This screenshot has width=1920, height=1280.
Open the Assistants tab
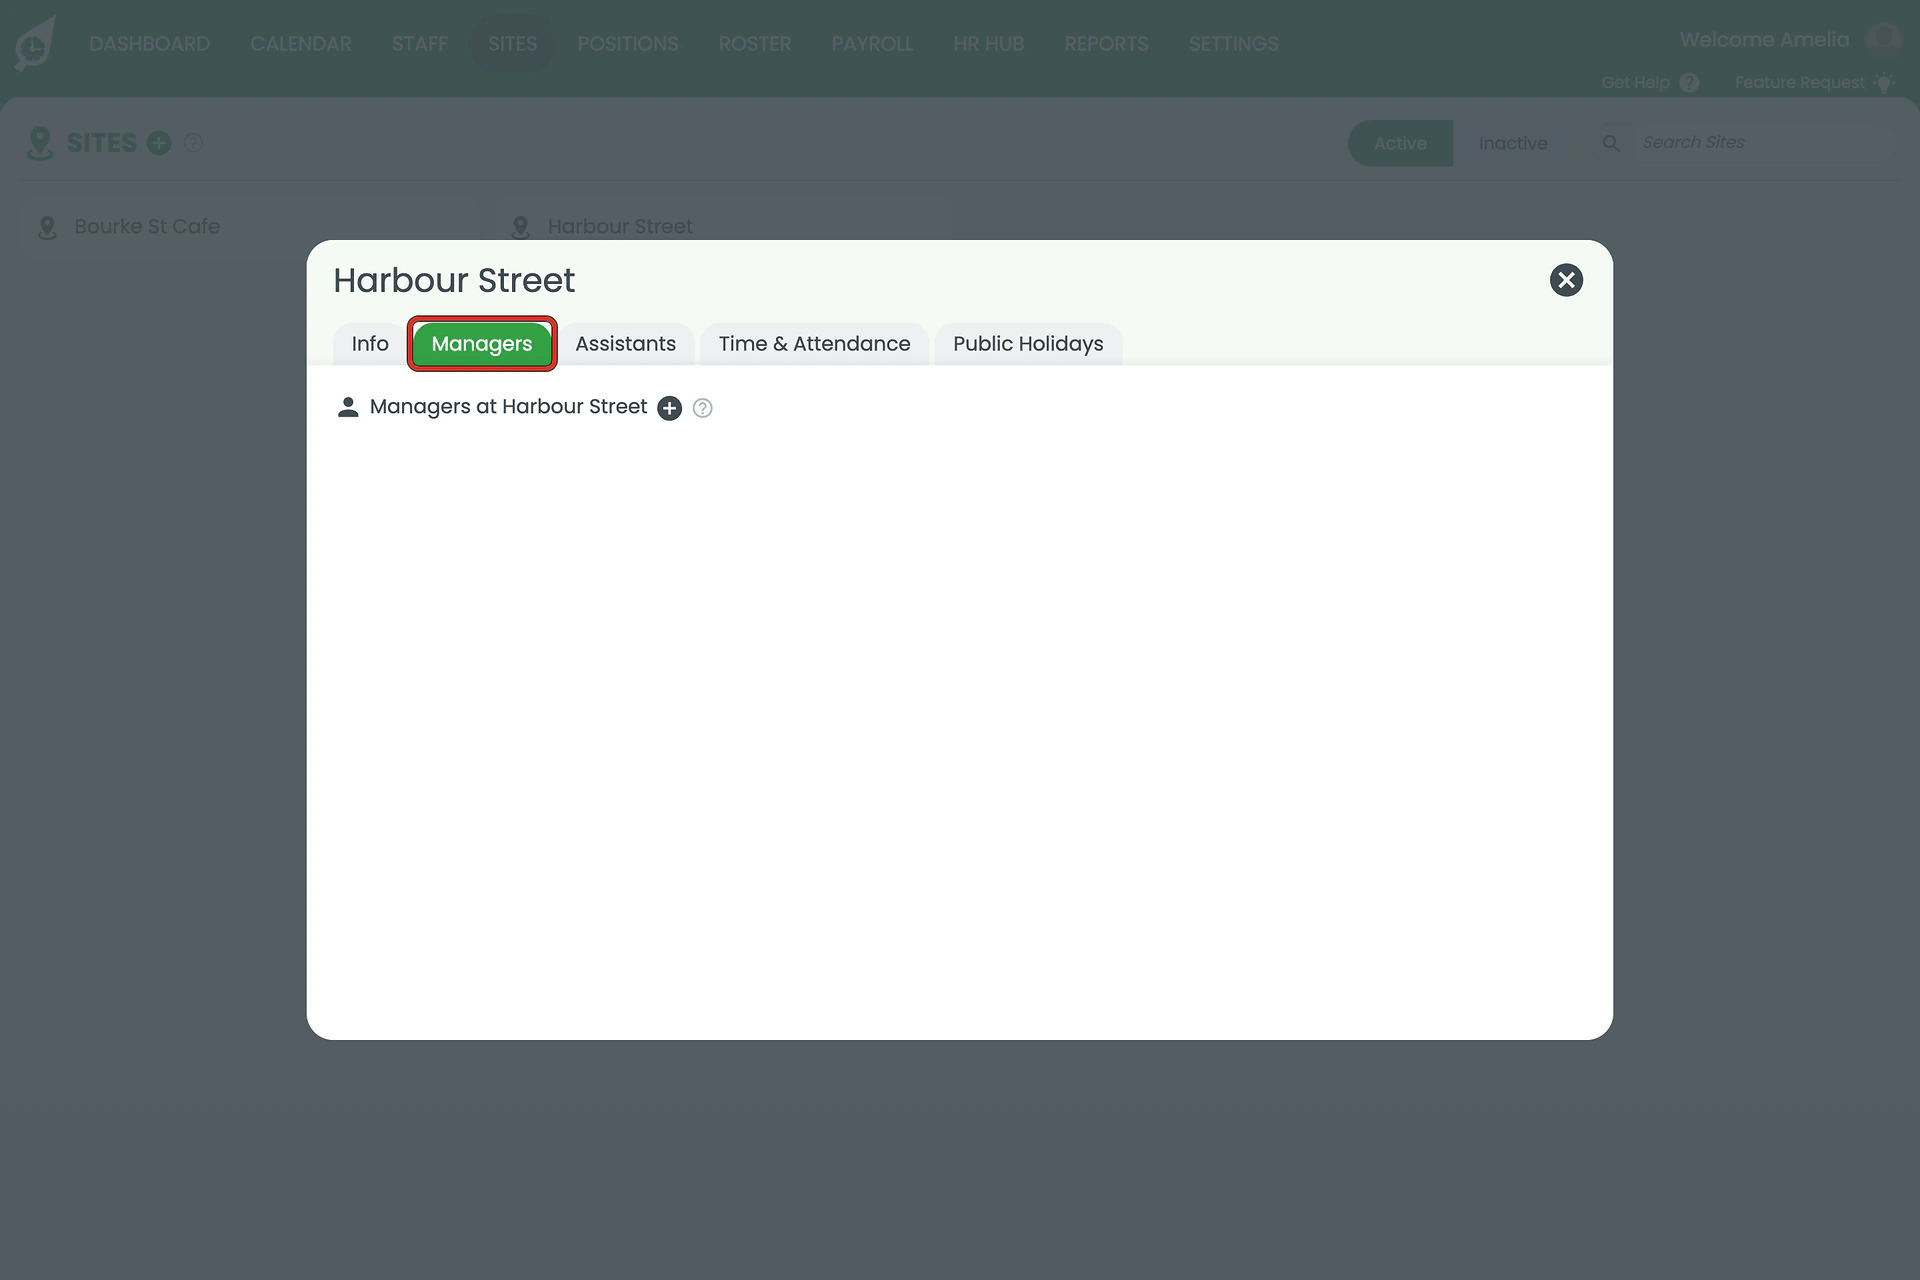(x=626, y=344)
